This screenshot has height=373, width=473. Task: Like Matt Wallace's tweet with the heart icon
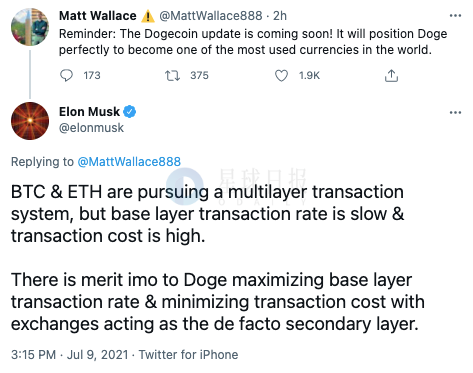pyautogui.click(x=281, y=76)
